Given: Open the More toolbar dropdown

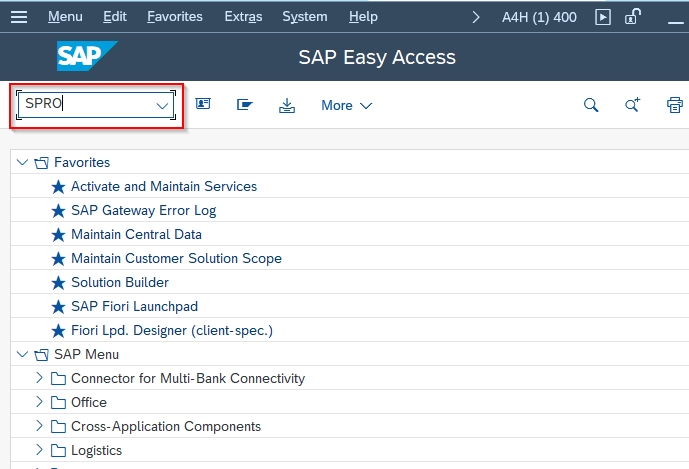Looking at the screenshot, I should pyautogui.click(x=346, y=105).
